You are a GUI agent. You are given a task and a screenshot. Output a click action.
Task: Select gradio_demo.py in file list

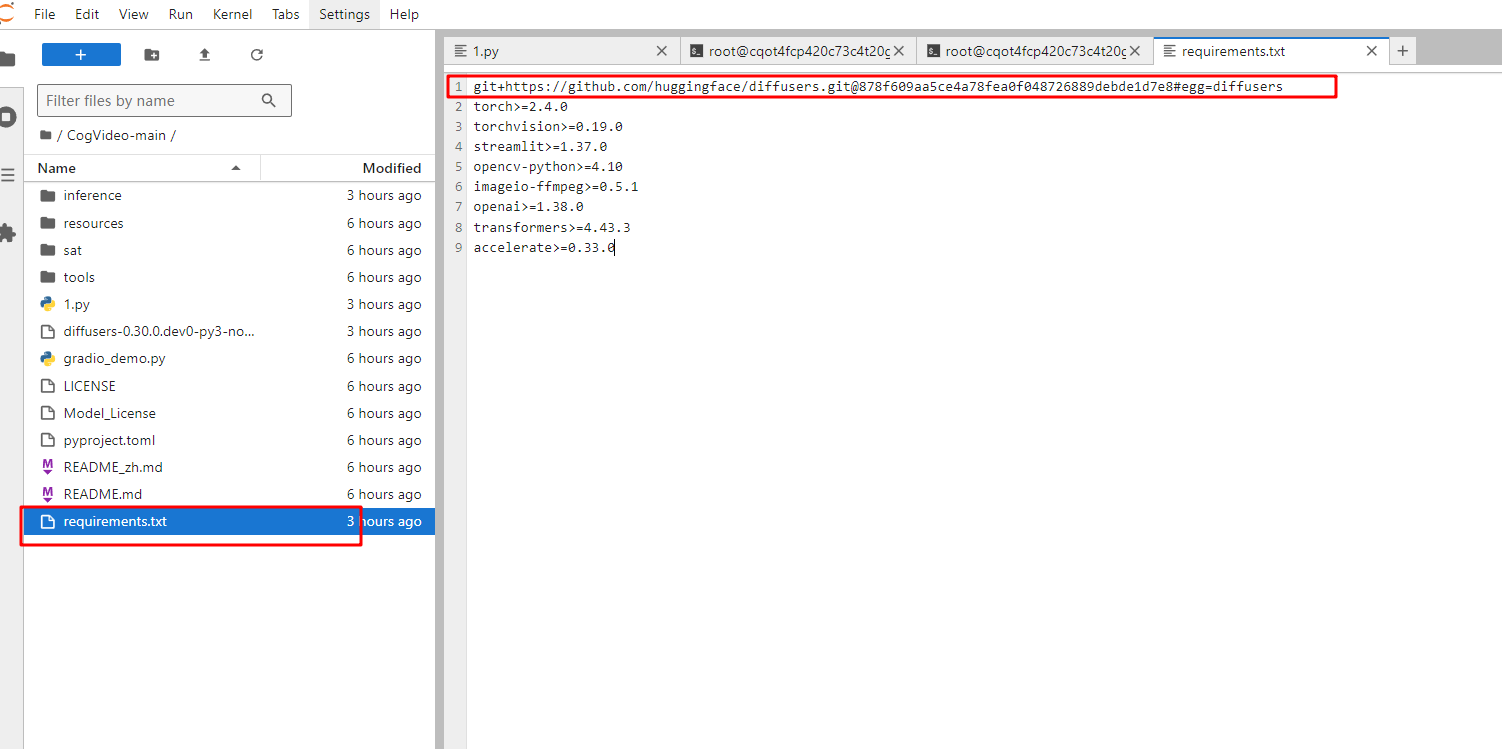coord(229,358)
